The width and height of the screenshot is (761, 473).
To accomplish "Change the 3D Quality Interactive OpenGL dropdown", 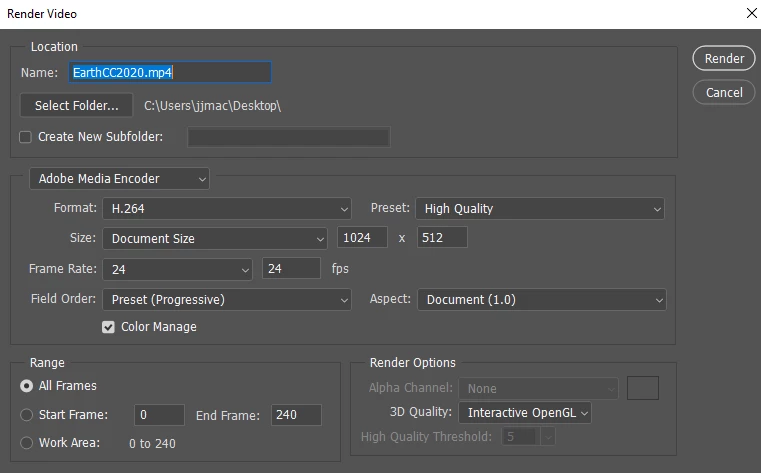I will 525,412.
